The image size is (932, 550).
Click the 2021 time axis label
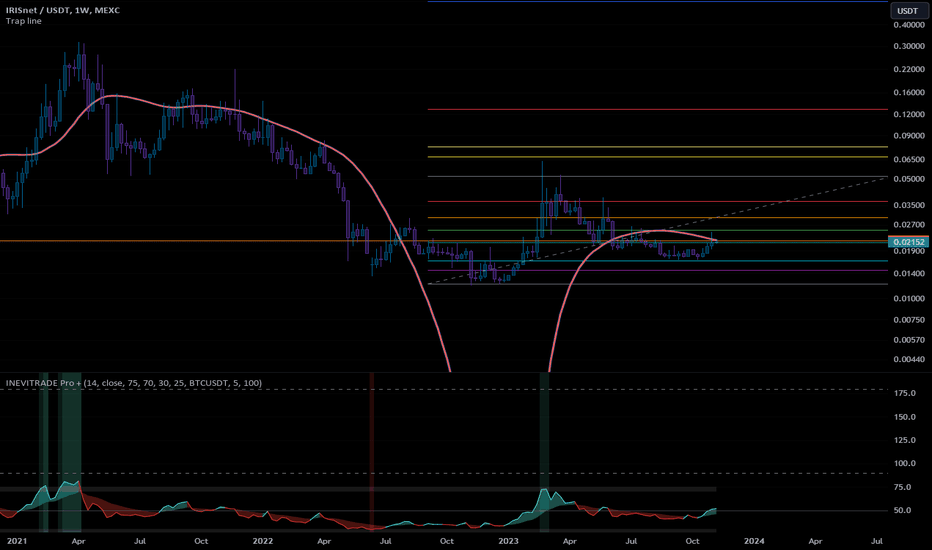(x=17, y=541)
